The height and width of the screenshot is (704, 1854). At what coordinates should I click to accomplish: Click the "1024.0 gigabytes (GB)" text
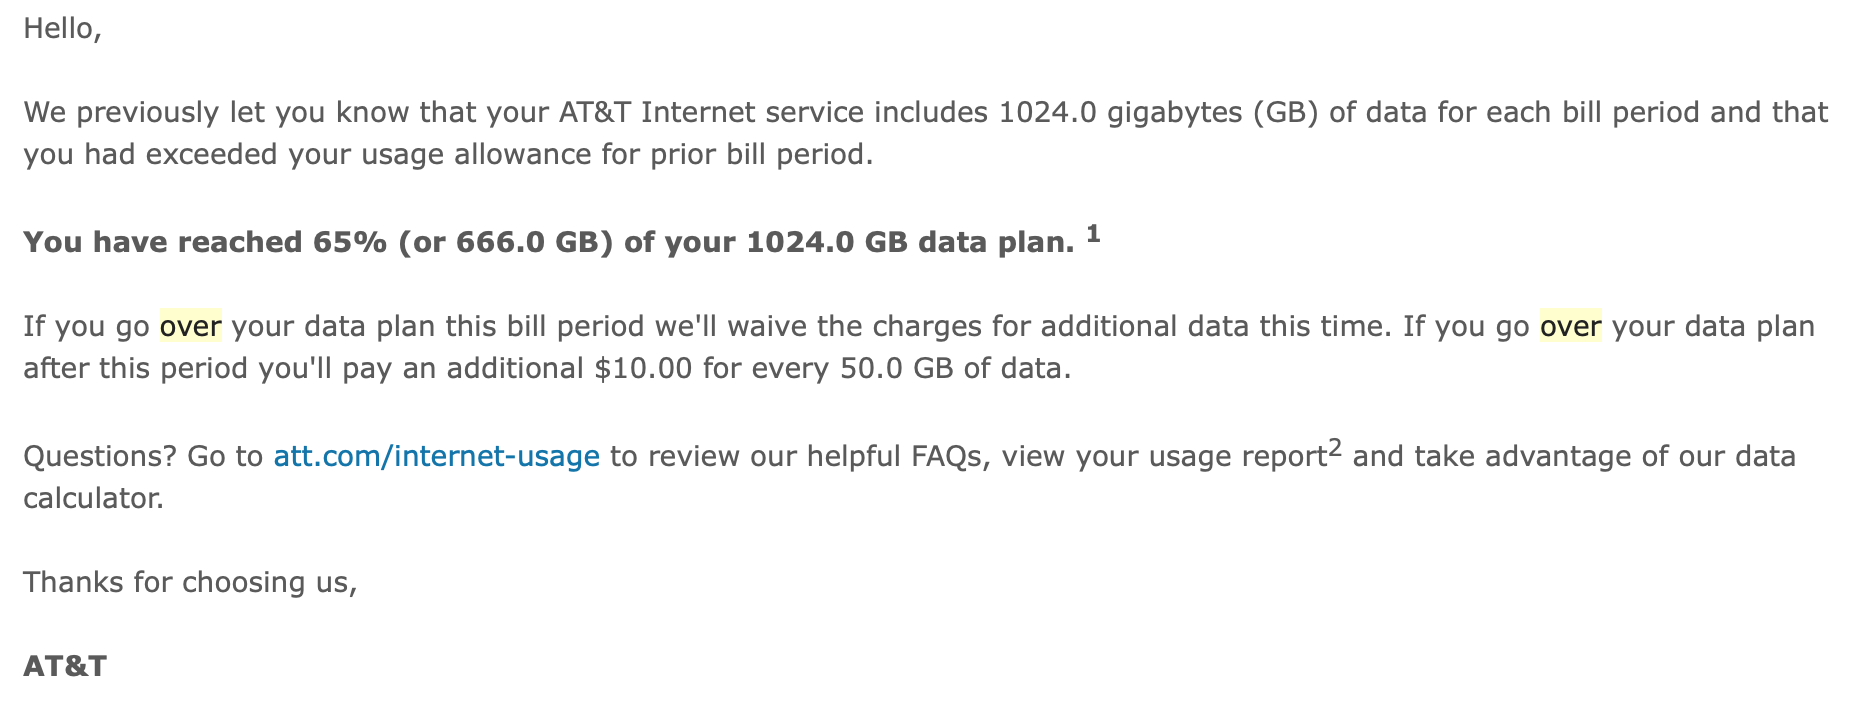pyautogui.click(x=1158, y=113)
